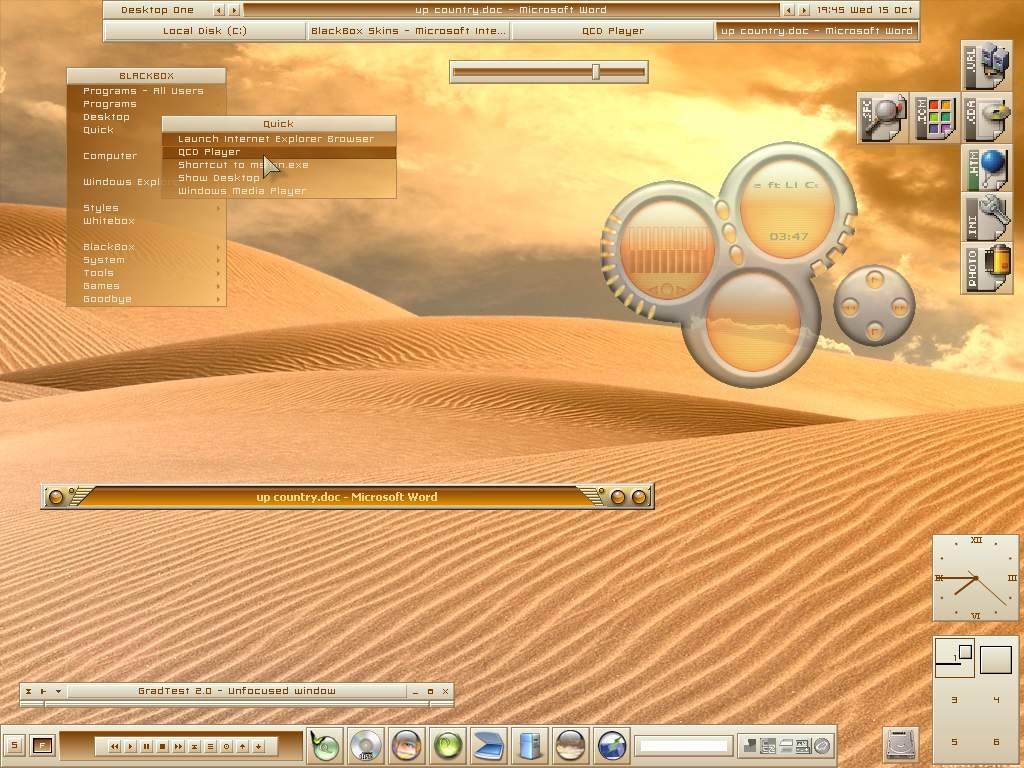This screenshot has height=768, width=1024.
Task: Click the up arrow button in player bar
Action: tap(243, 746)
